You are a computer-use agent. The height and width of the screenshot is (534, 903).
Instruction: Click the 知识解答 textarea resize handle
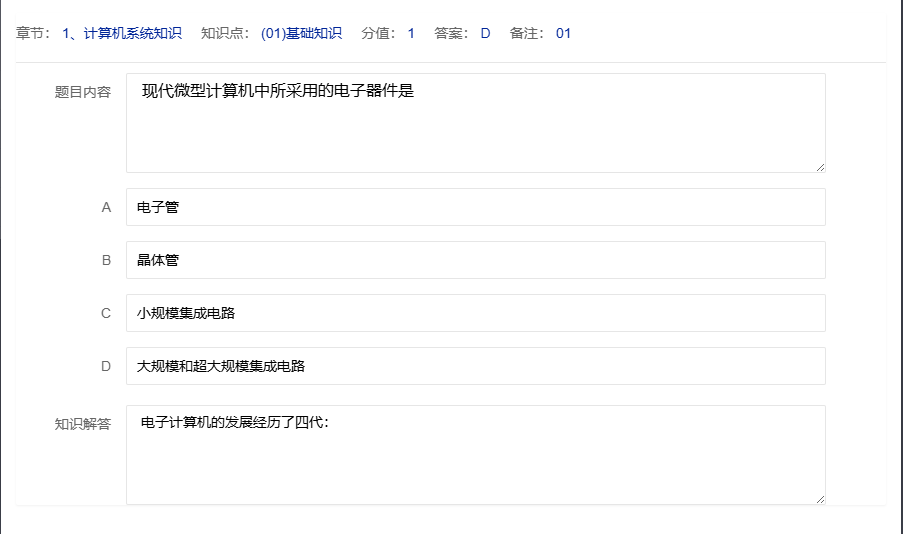click(x=820, y=499)
